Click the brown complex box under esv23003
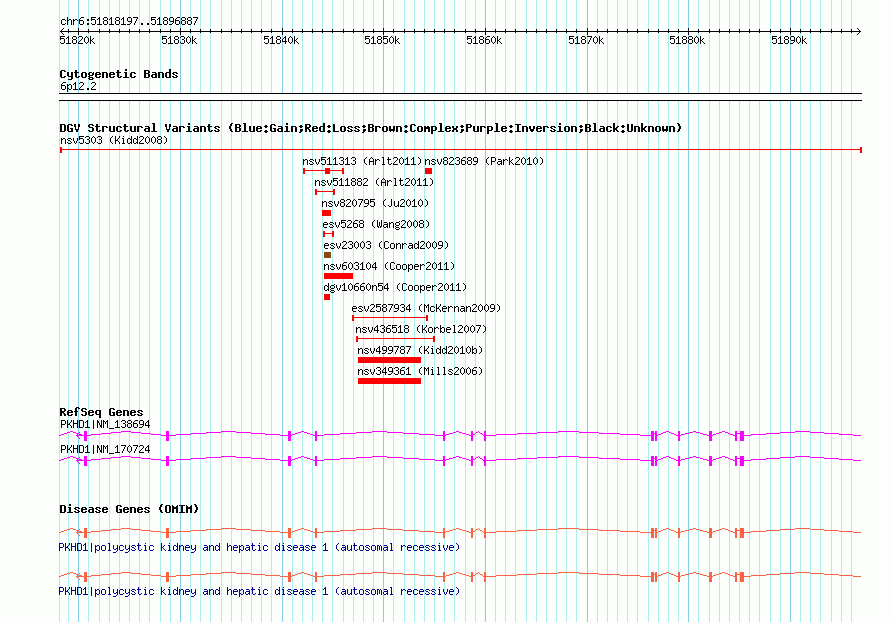 point(328,255)
